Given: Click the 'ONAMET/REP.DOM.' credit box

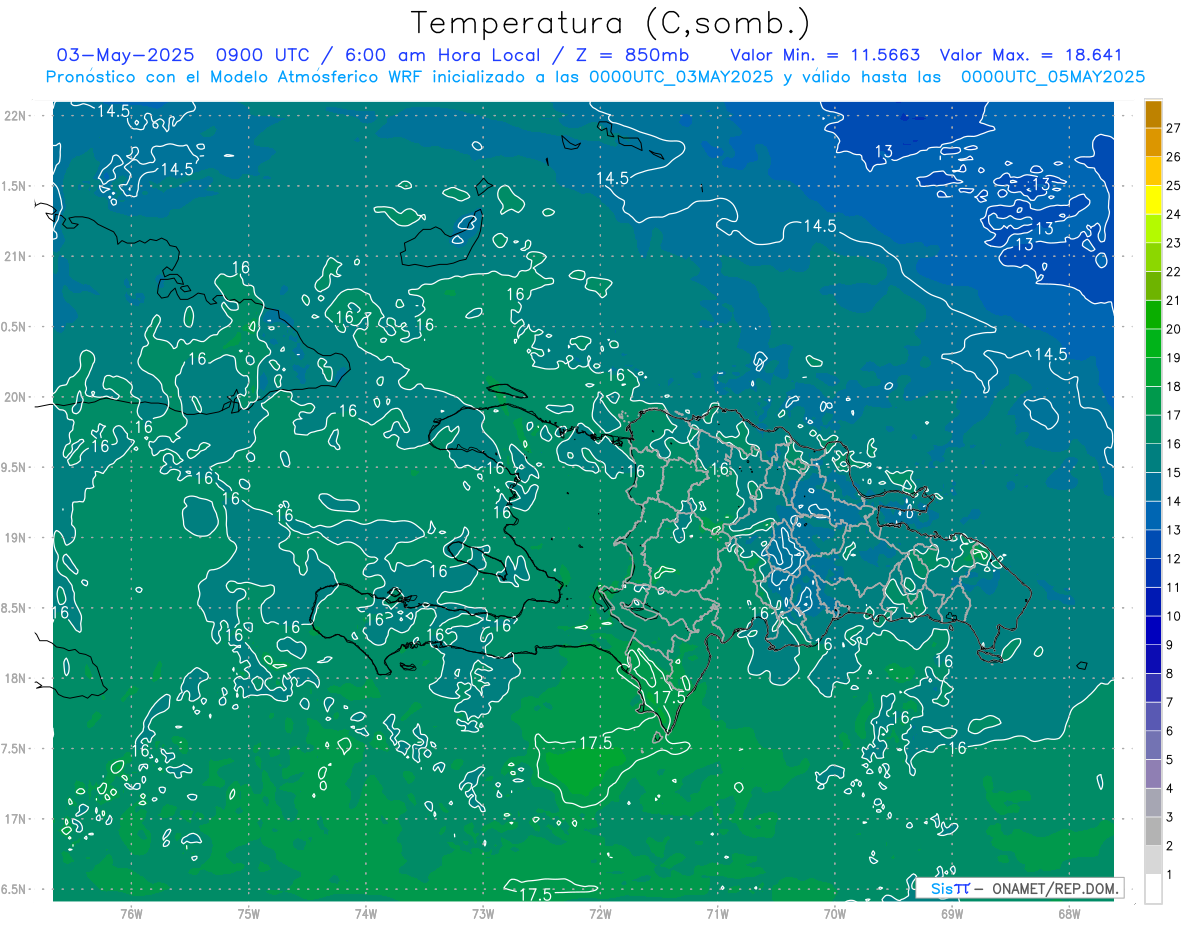Looking at the screenshot, I should point(1019,888).
